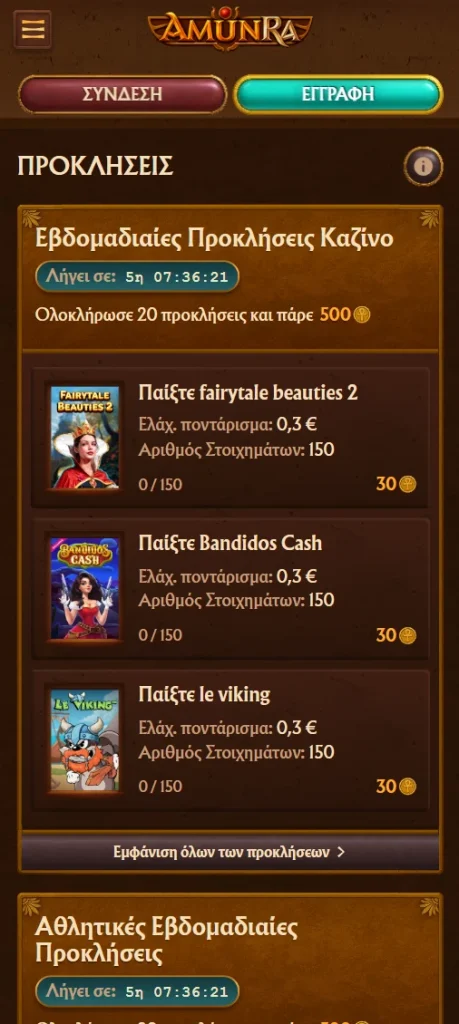
Task: Select the Παίξτε le viking challenge
Action: click(230, 740)
